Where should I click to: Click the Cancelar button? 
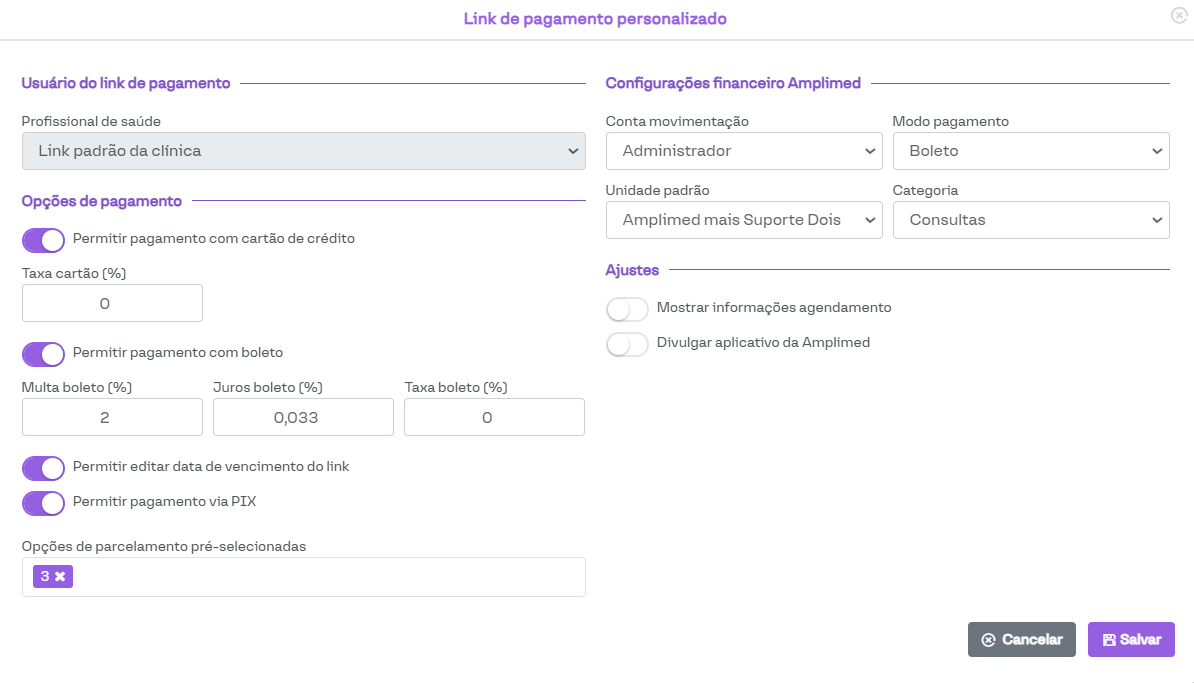click(1021, 640)
